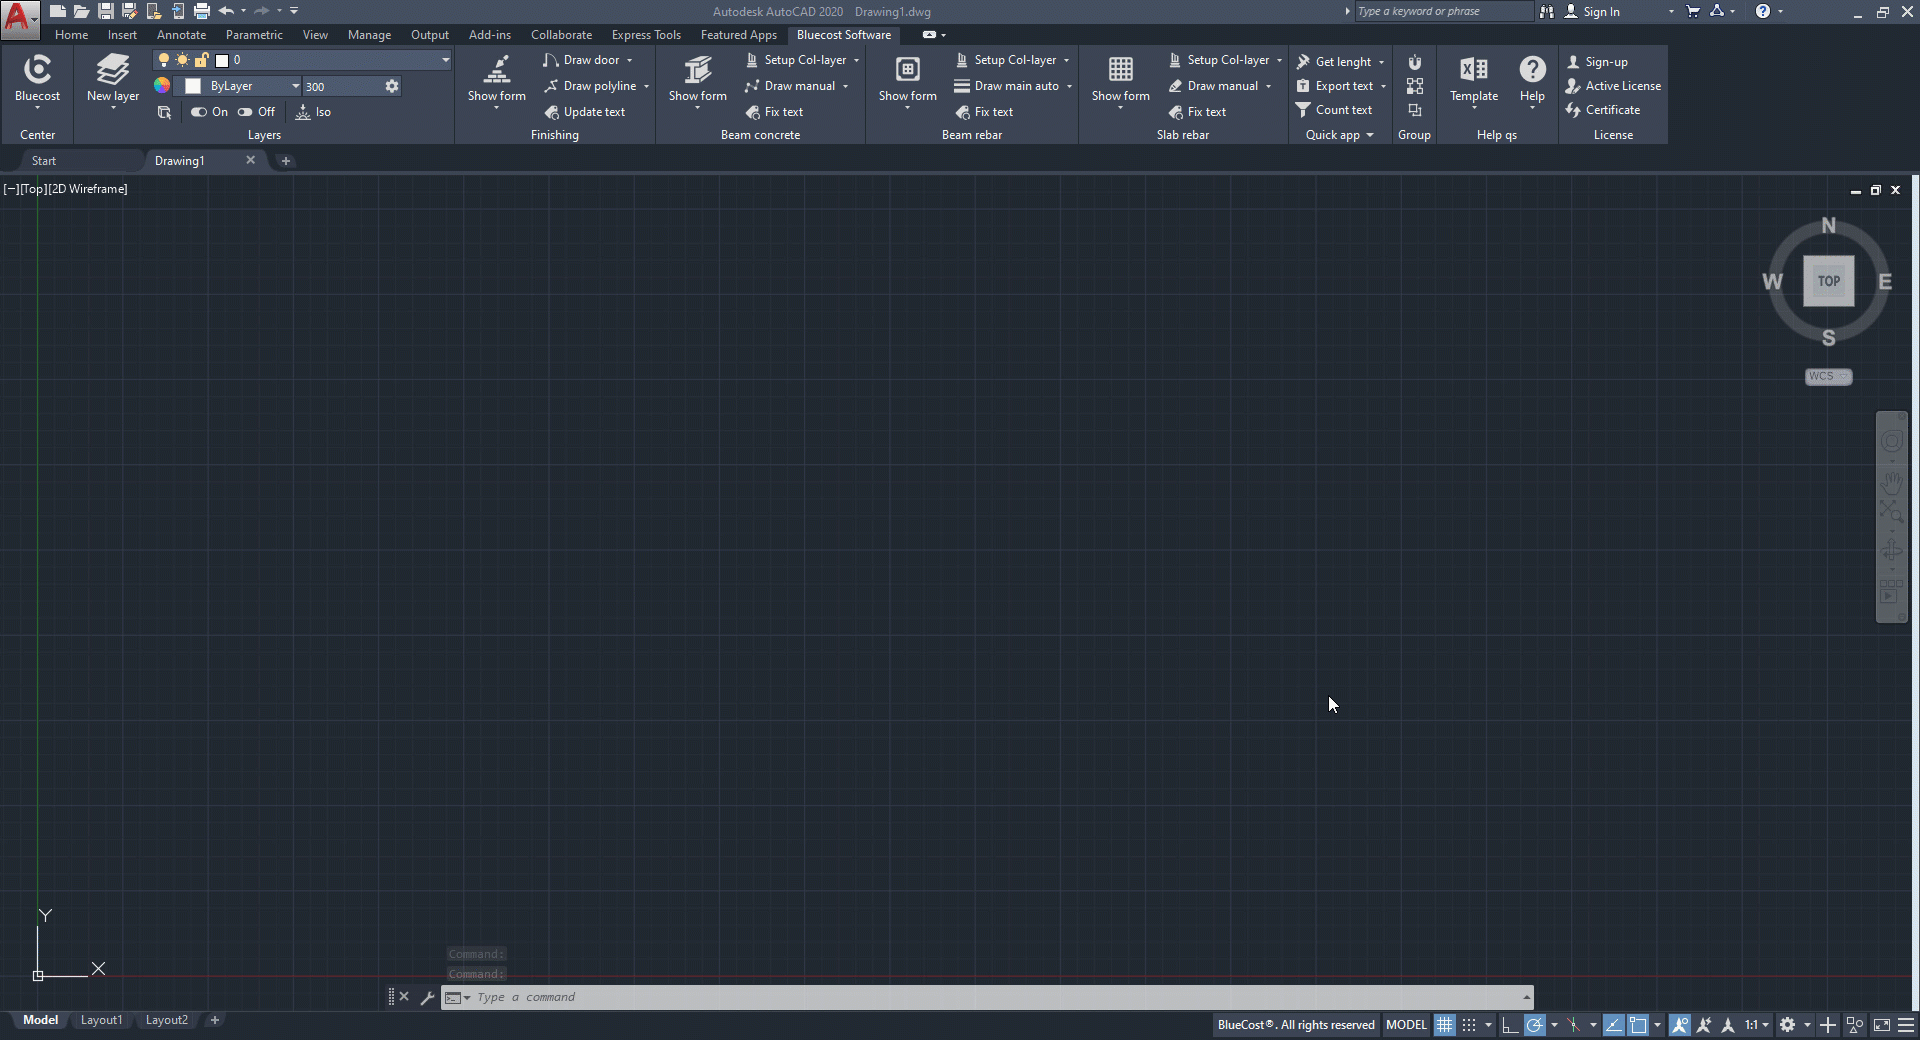Open the Help question mark icon
This screenshot has width=1920, height=1040.
pyautogui.click(x=1532, y=70)
